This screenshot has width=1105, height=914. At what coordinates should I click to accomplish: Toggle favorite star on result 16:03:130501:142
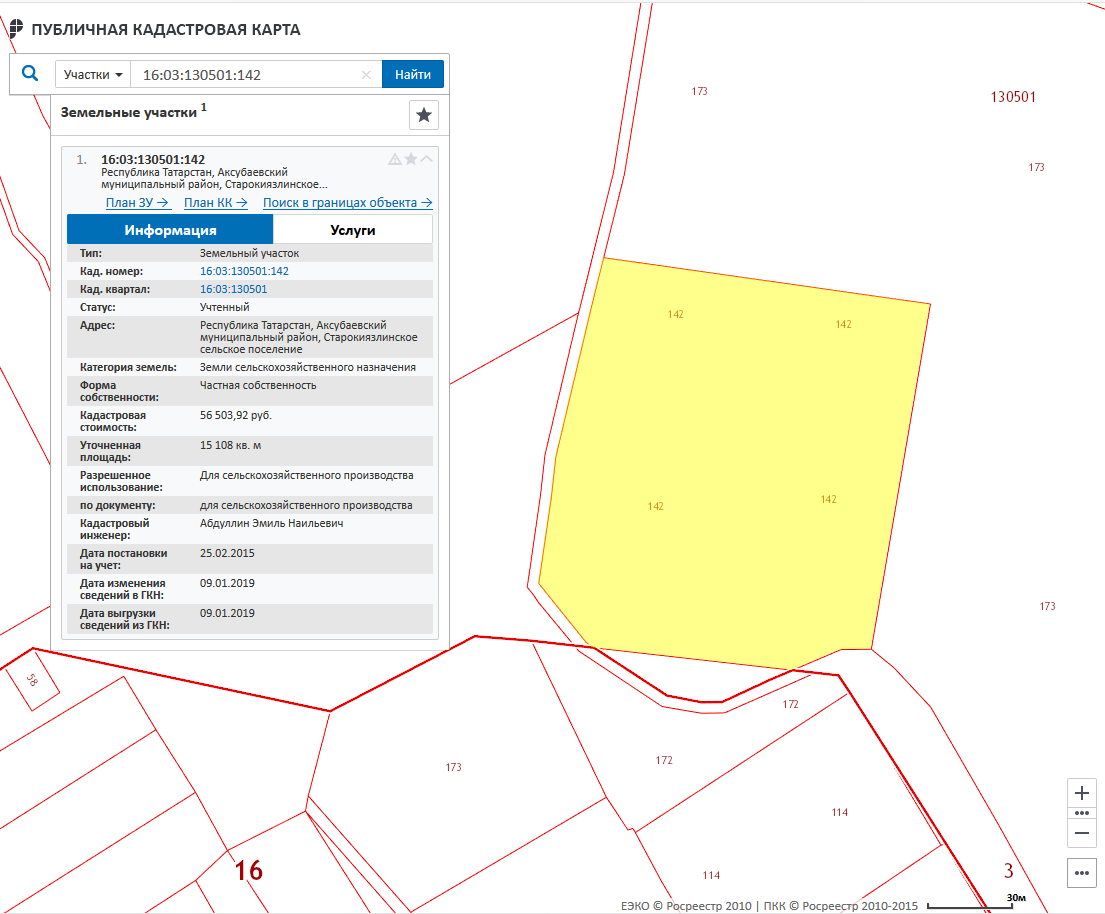click(x=411, y=159)
